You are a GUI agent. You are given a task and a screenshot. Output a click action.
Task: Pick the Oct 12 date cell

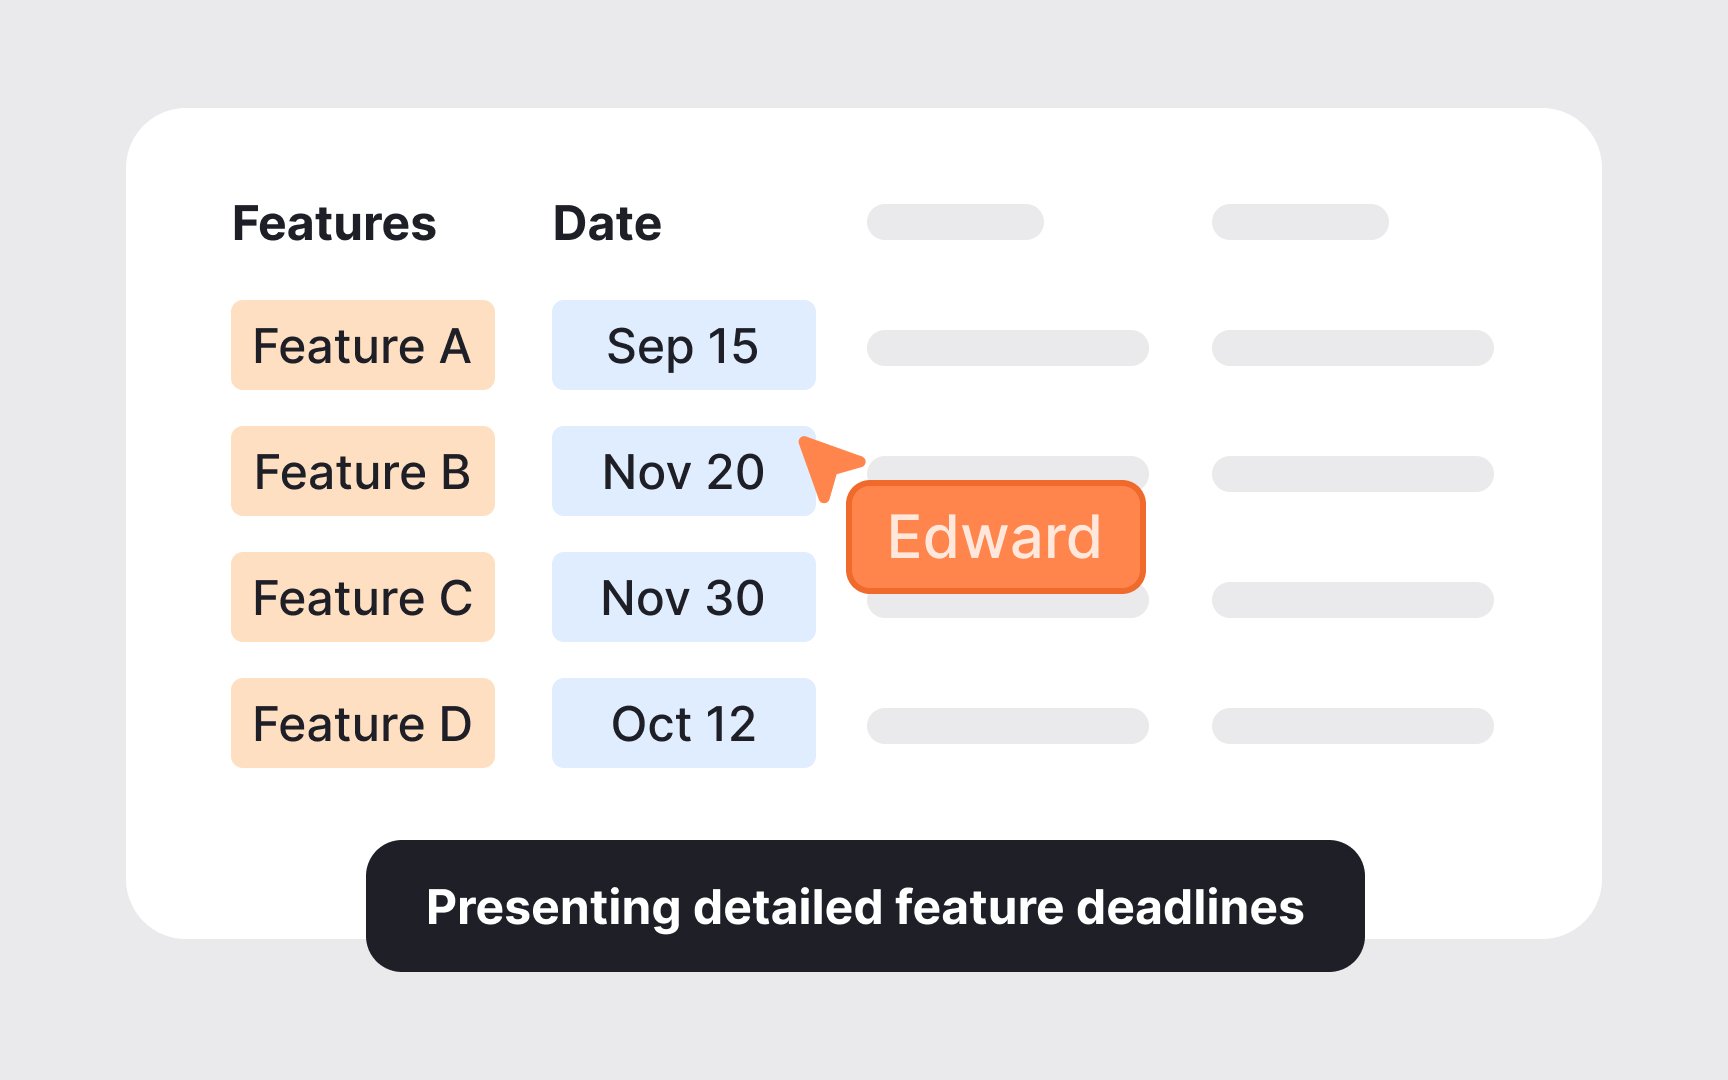[x=683, y=724]
